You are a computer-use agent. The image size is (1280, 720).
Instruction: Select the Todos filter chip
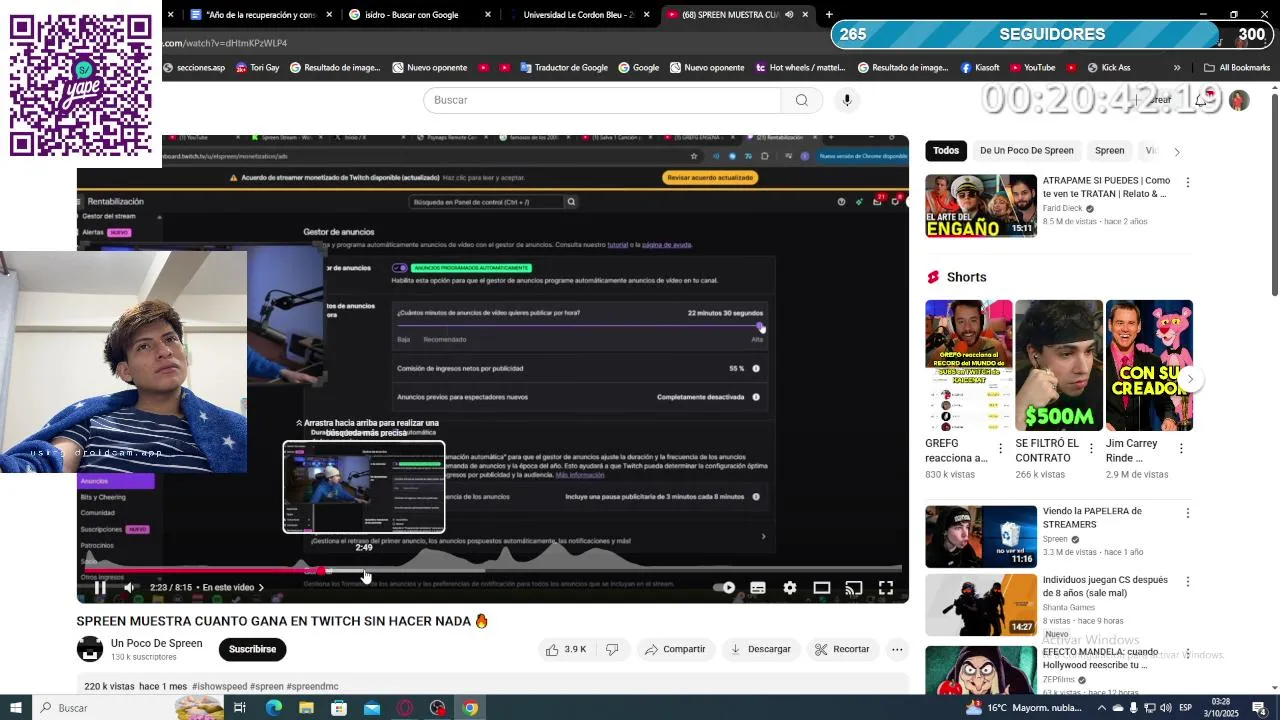946,151
